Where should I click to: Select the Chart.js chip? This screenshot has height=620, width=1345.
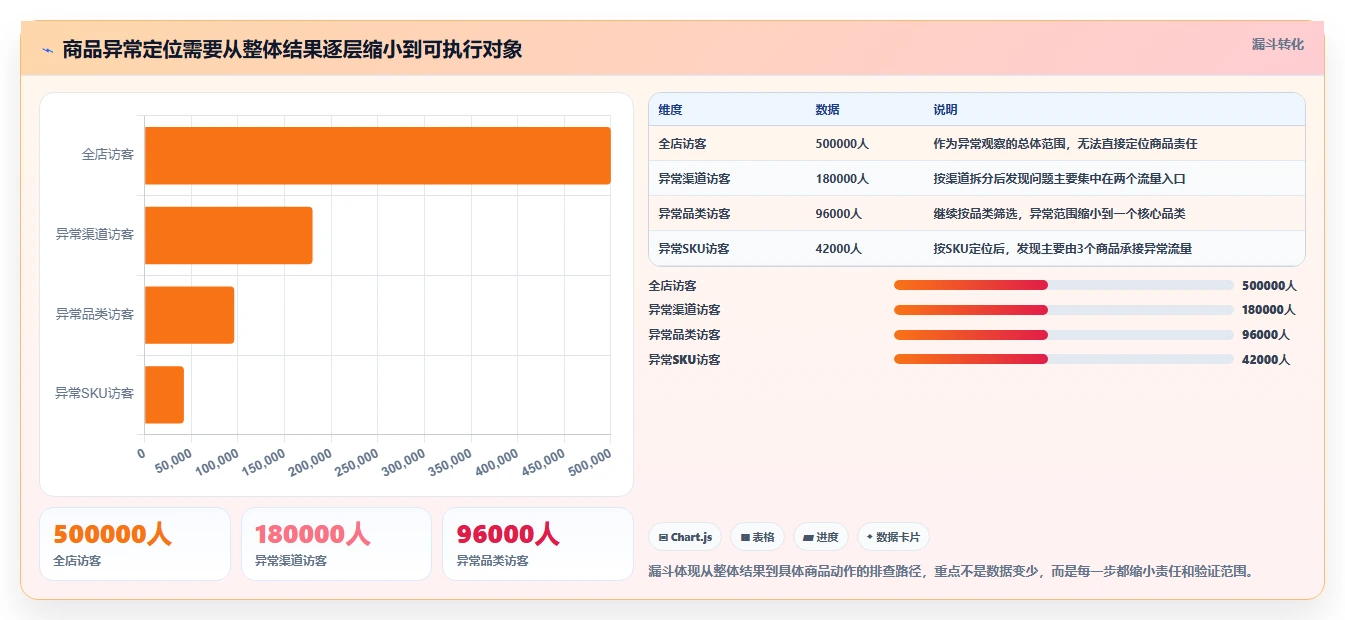[x=685, y=537]
